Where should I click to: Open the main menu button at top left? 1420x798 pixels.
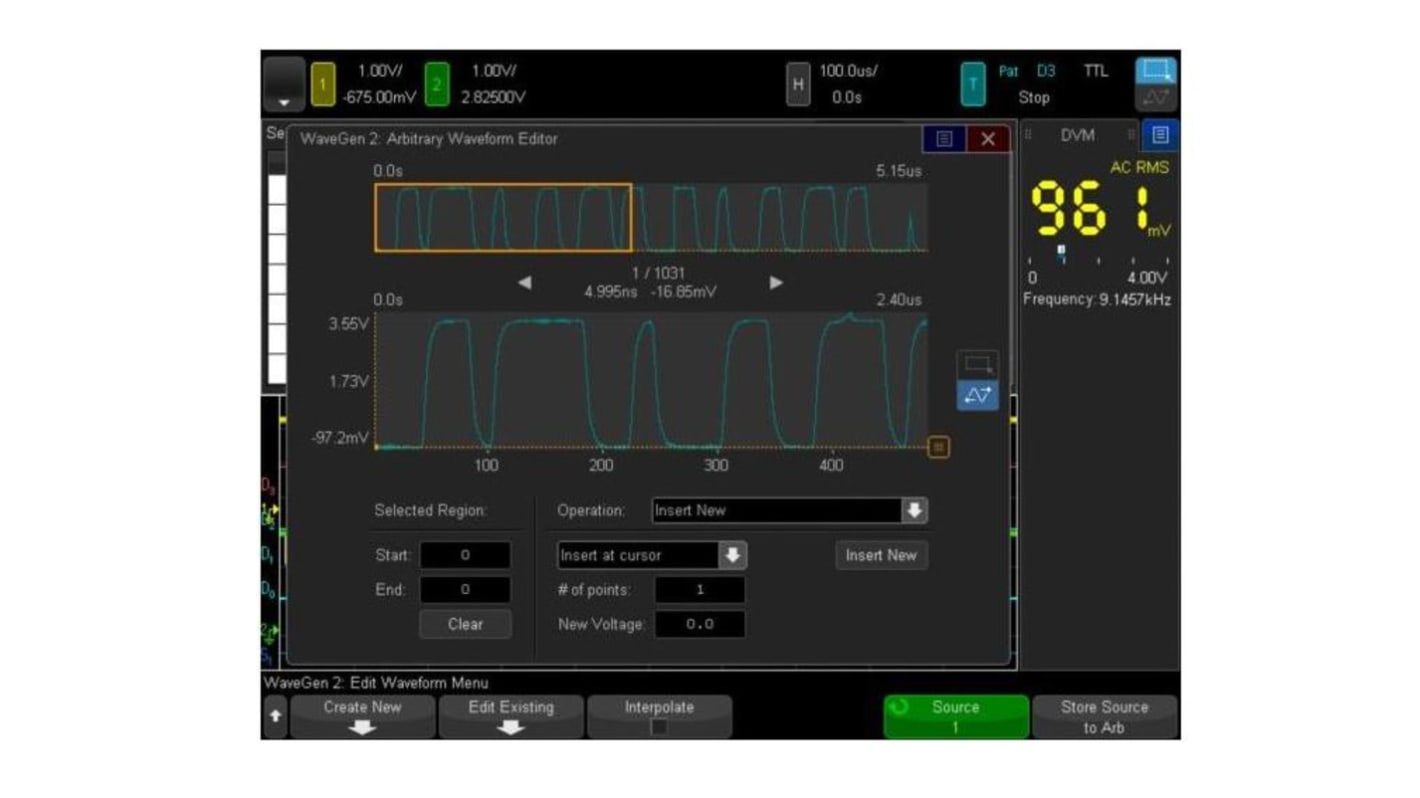[x=283, y=84]
